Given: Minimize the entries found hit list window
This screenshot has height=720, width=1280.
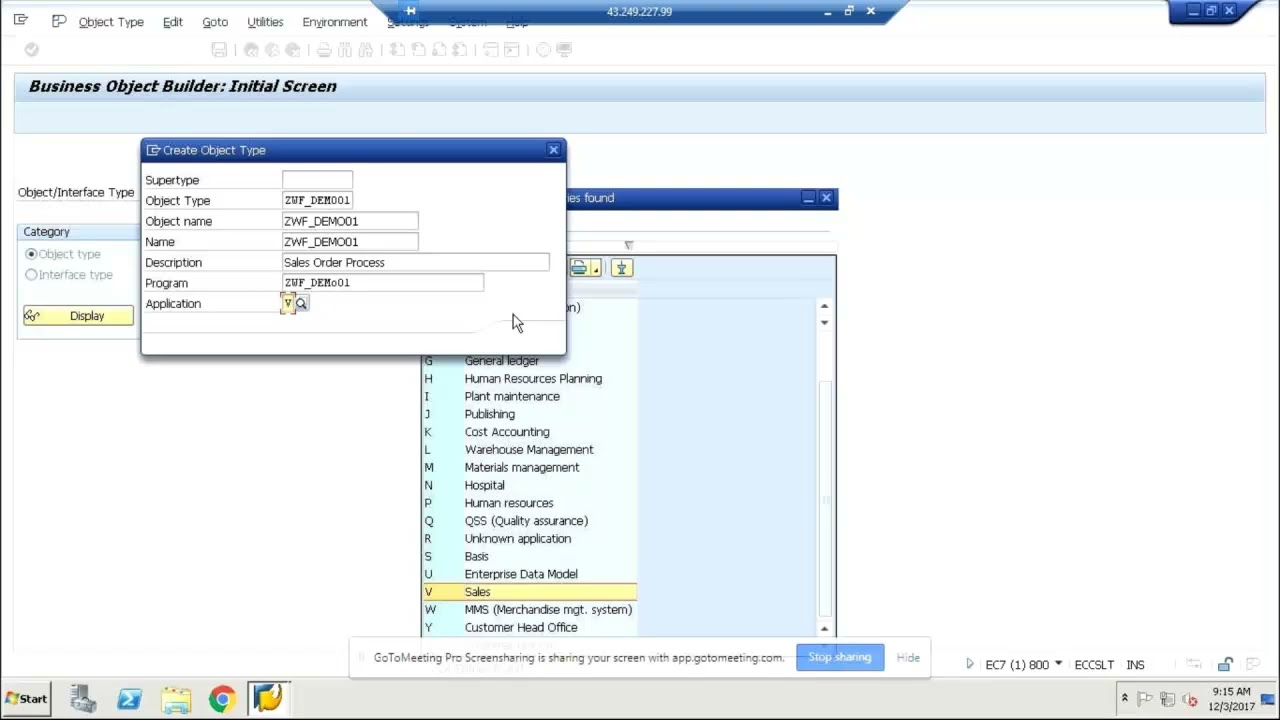Looking at the screenshot, I should coord(808,198).
